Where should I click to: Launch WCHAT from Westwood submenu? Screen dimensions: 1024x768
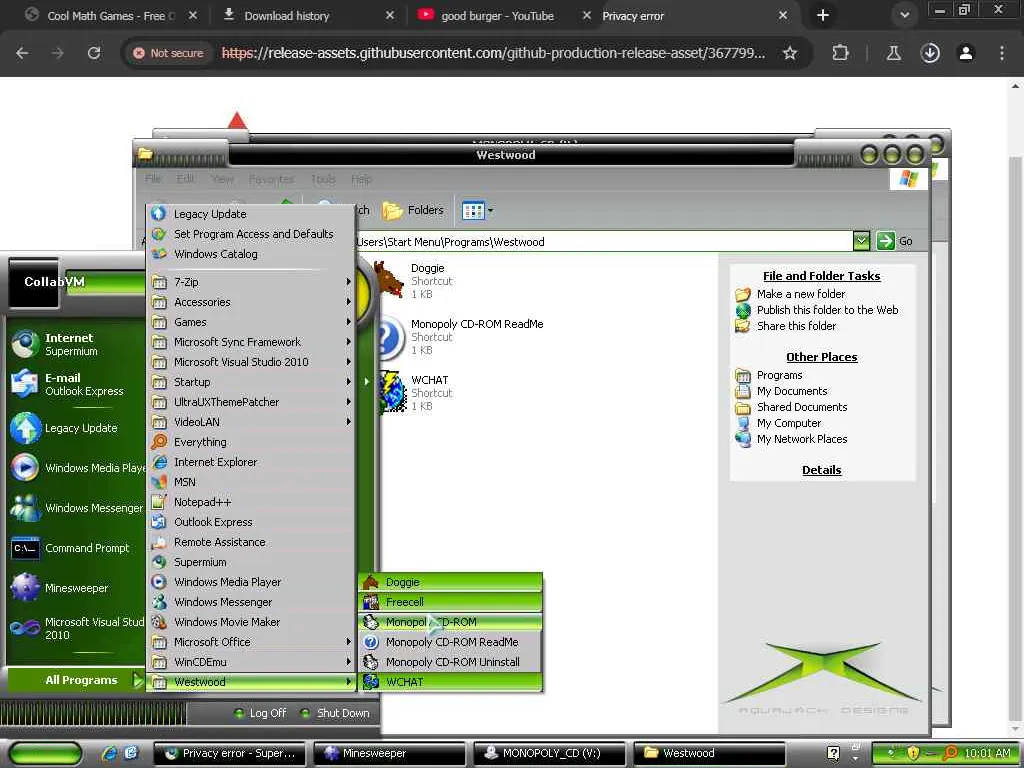(451, 682)
